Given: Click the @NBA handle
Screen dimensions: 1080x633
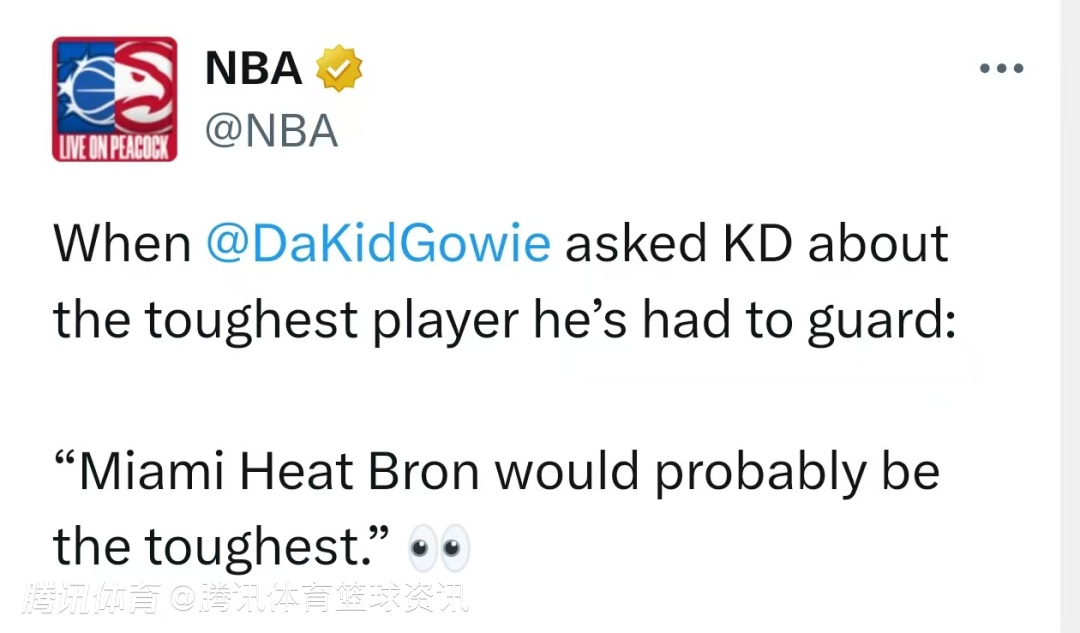Looking at the screenshot, I should click(x=270, y=131).
